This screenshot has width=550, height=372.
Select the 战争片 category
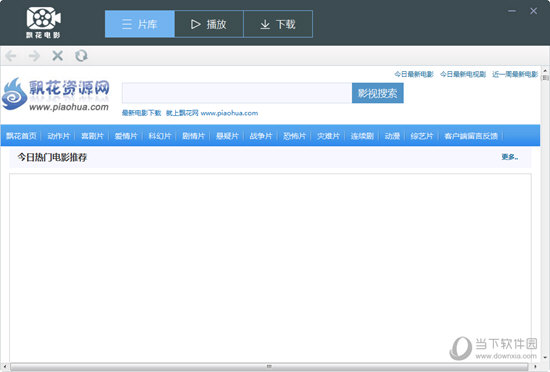(261, 136)
